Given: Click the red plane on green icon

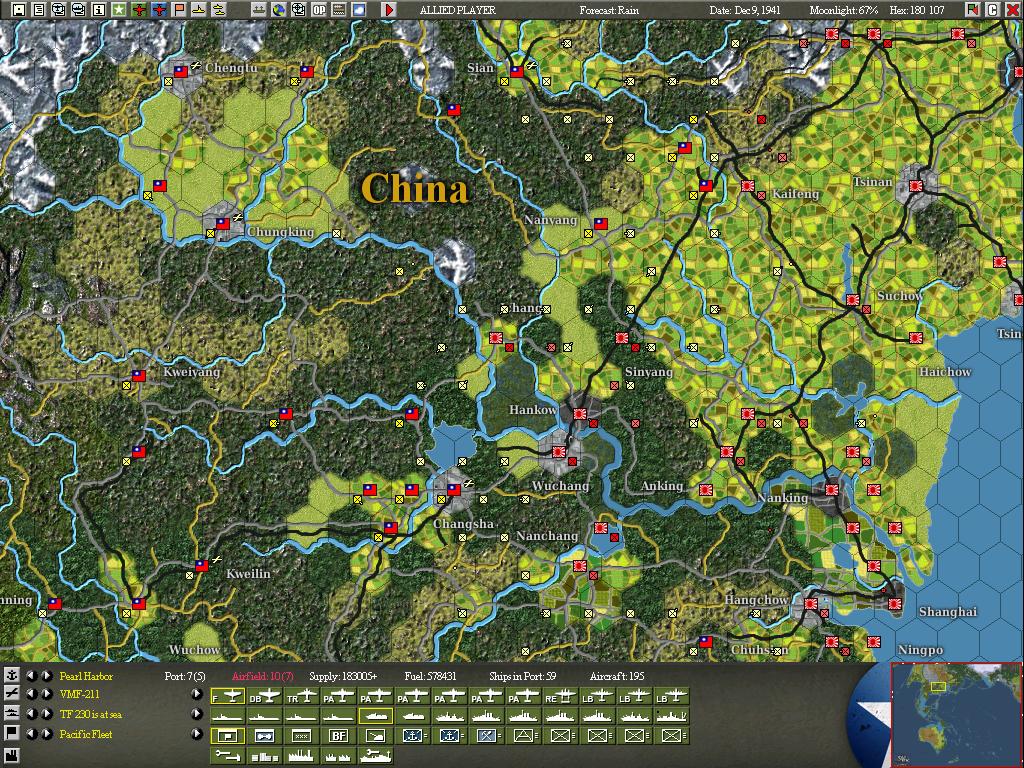Looking at the screenshot, I should click(x=139, y=10).
